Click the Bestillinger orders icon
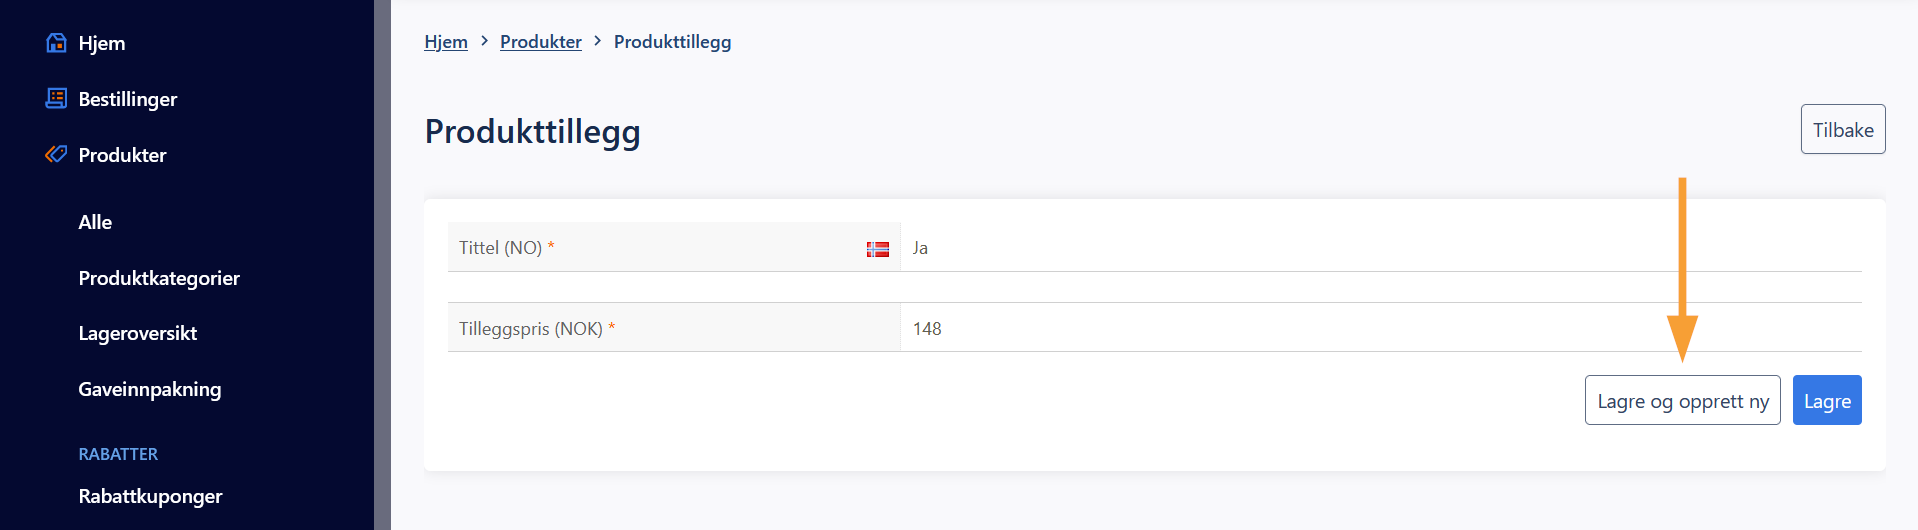 coord(56,98)
